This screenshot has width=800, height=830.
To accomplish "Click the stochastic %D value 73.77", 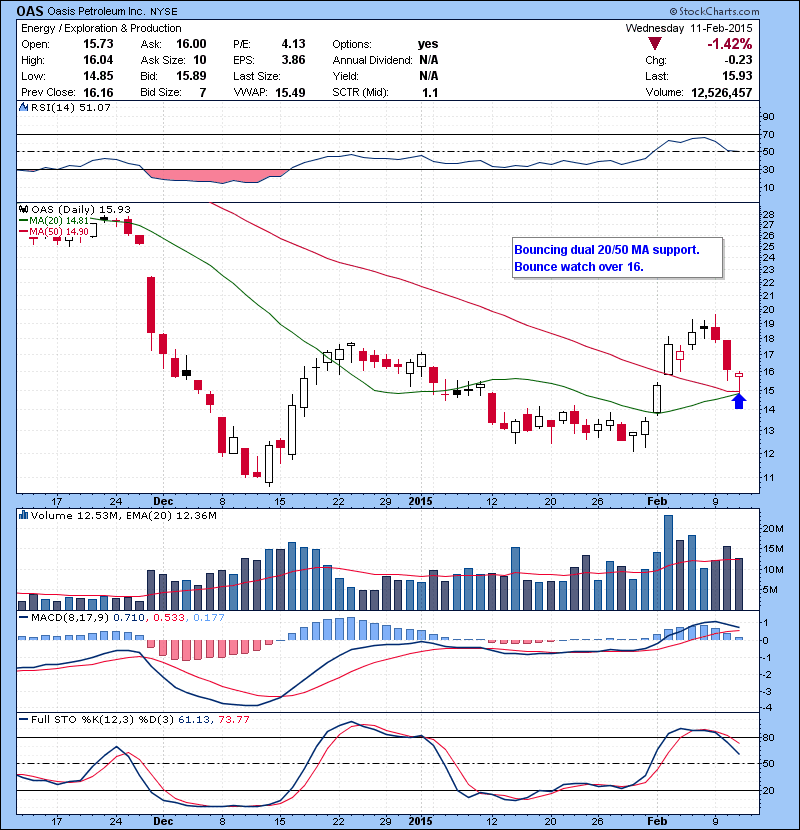I will [x=233, y=719].
